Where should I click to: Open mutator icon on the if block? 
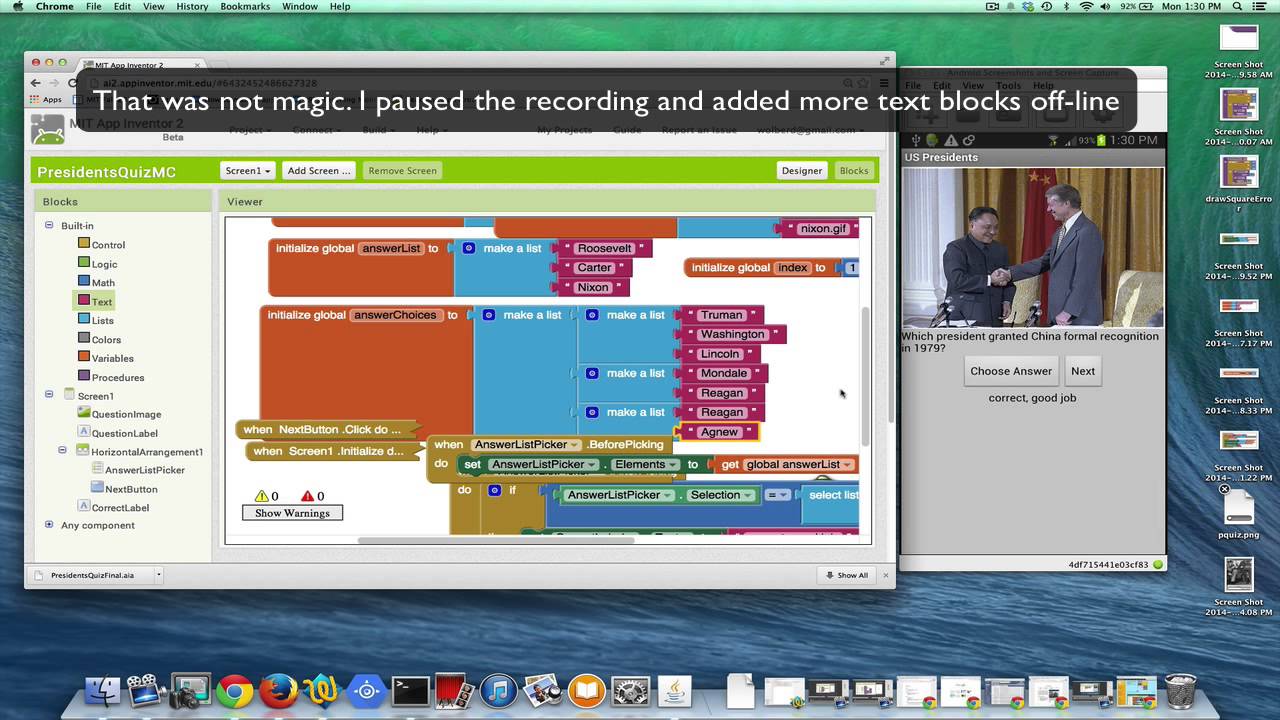494,490
